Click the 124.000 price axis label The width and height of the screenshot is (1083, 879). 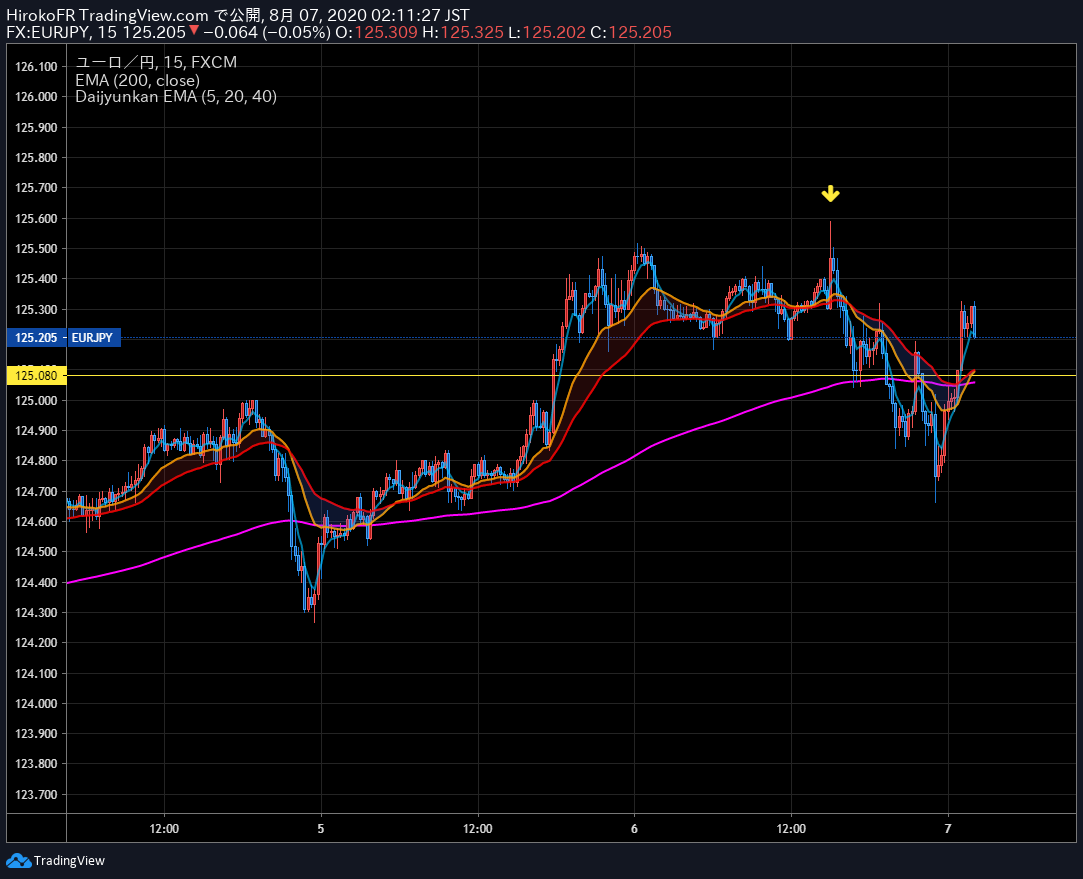pyautogui.click(x=36, y=704)
